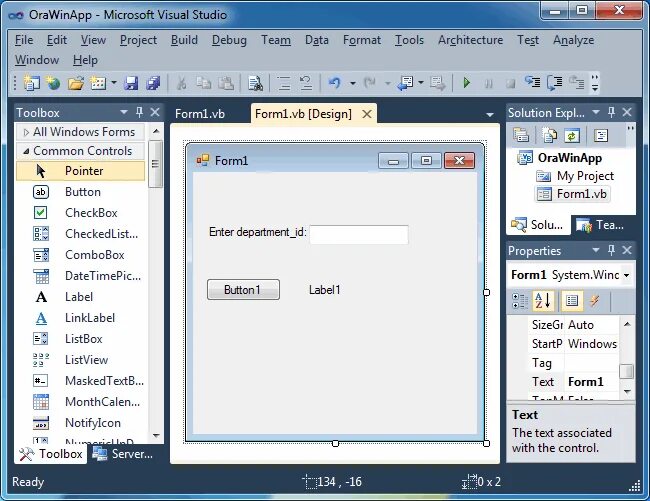Image resolution: width=650 pixels, height=501 pixels.
Task: Select the ListView control in Toolbox
Action: [x=80, y=360]
